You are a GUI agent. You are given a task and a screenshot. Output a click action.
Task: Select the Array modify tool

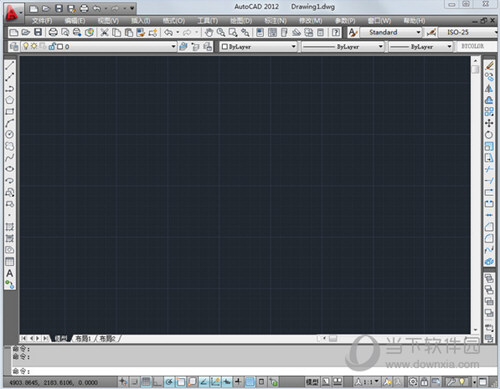(489, 111)
